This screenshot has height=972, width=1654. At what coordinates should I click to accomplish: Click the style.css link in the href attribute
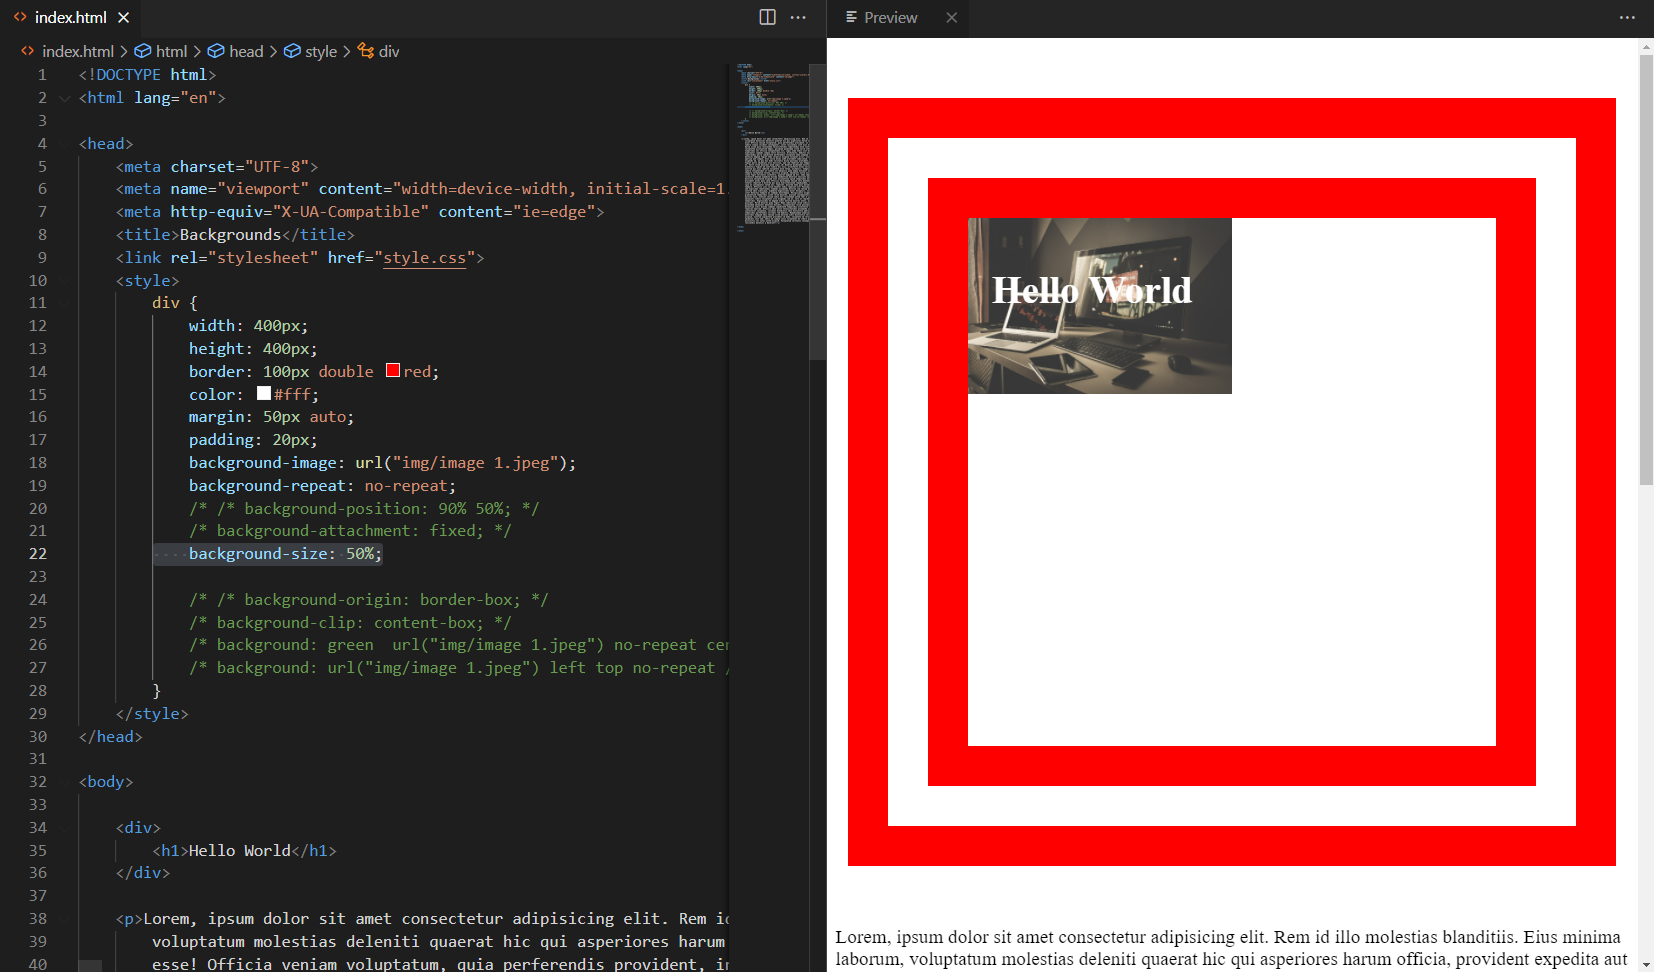[x=424, y=257]
